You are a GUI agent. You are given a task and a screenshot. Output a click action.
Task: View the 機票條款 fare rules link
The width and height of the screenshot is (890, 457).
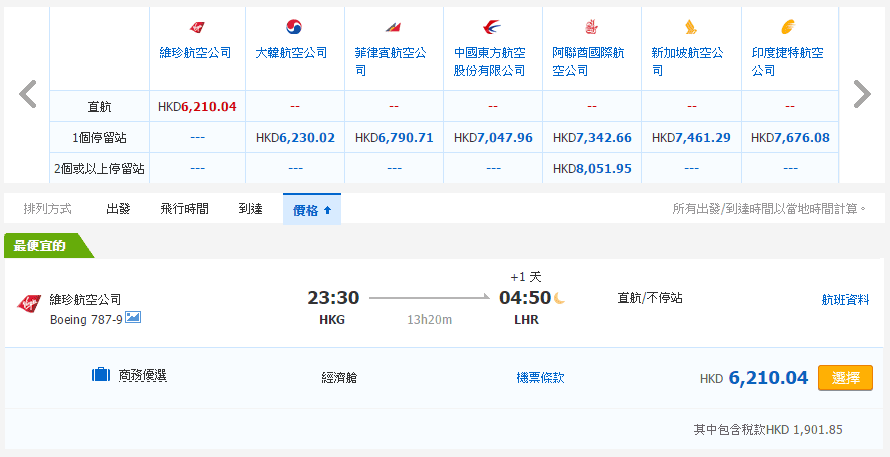pyautogui.click(x=540, y=378)
